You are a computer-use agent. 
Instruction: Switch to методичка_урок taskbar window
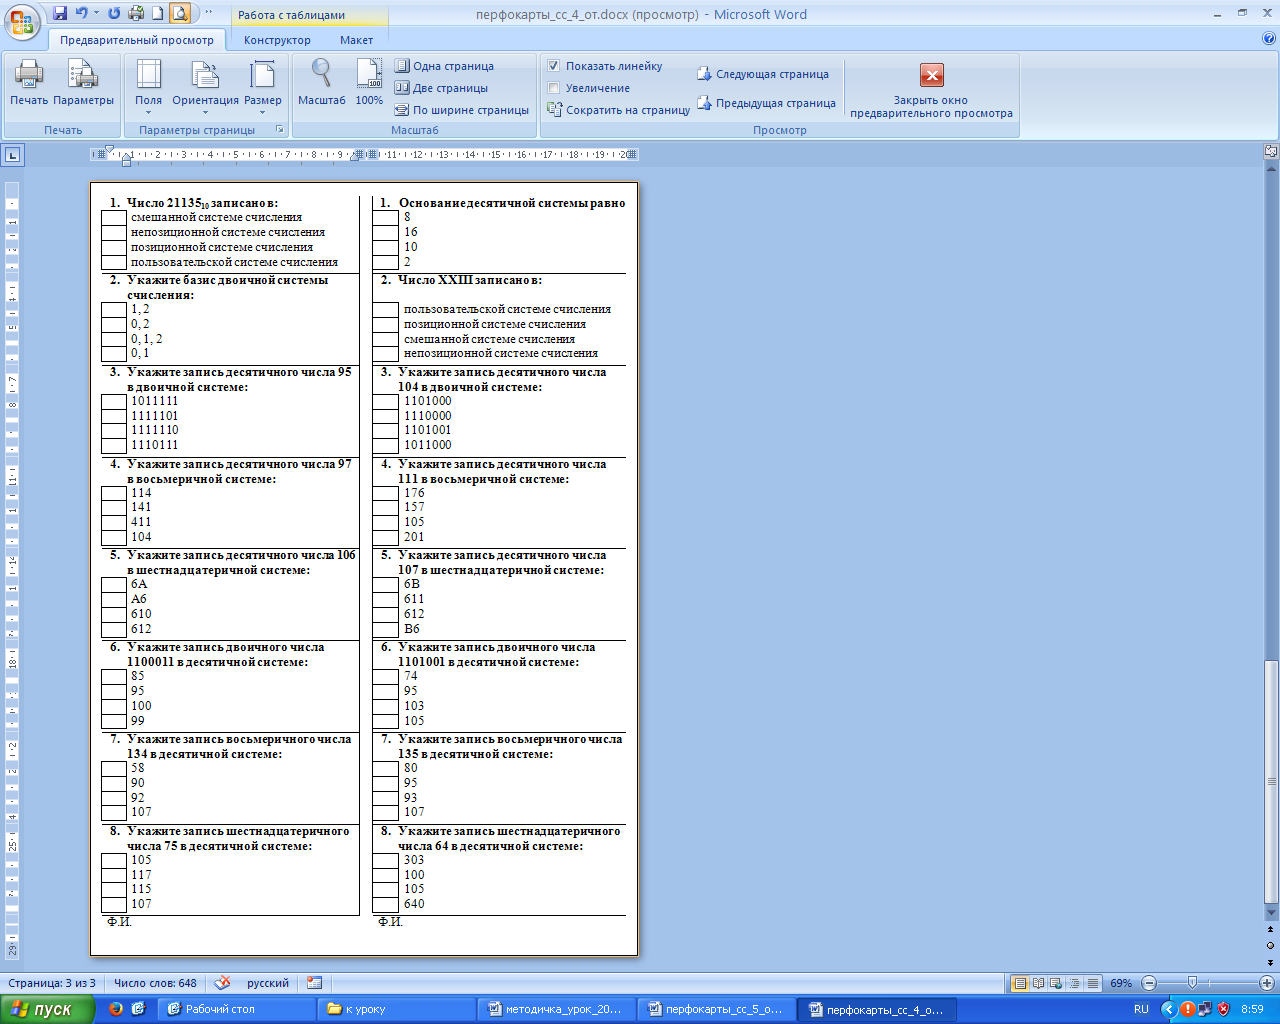[x=557, y=1009]
